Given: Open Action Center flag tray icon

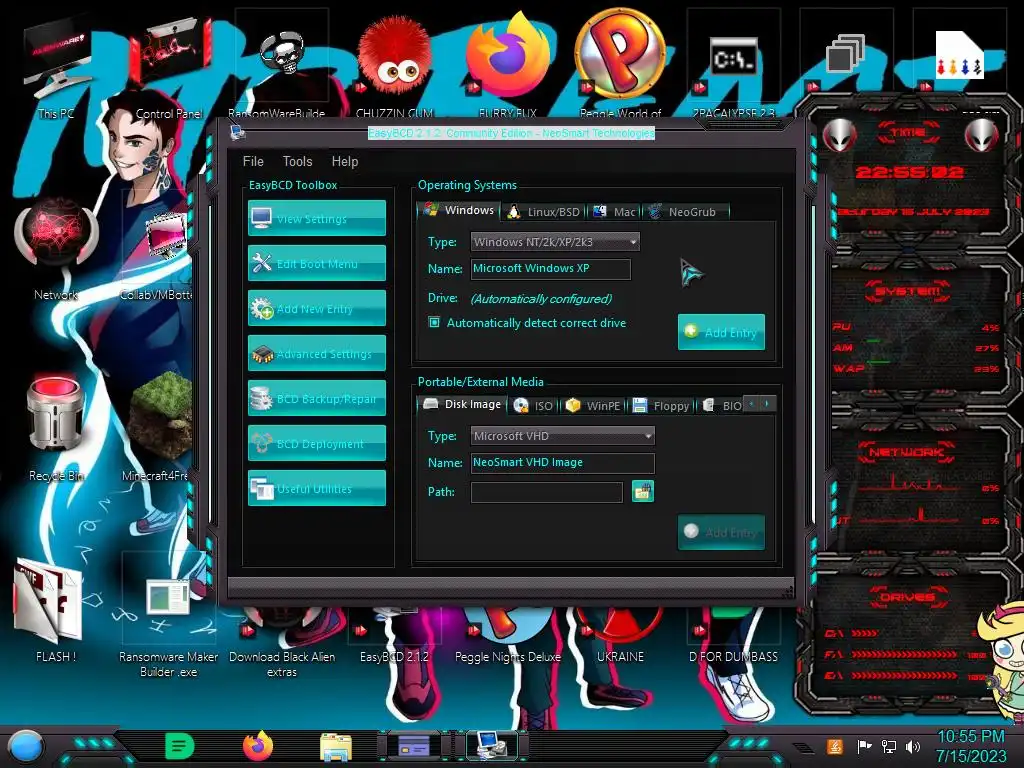Looking at the screenshot, I should tap(864, 746).
